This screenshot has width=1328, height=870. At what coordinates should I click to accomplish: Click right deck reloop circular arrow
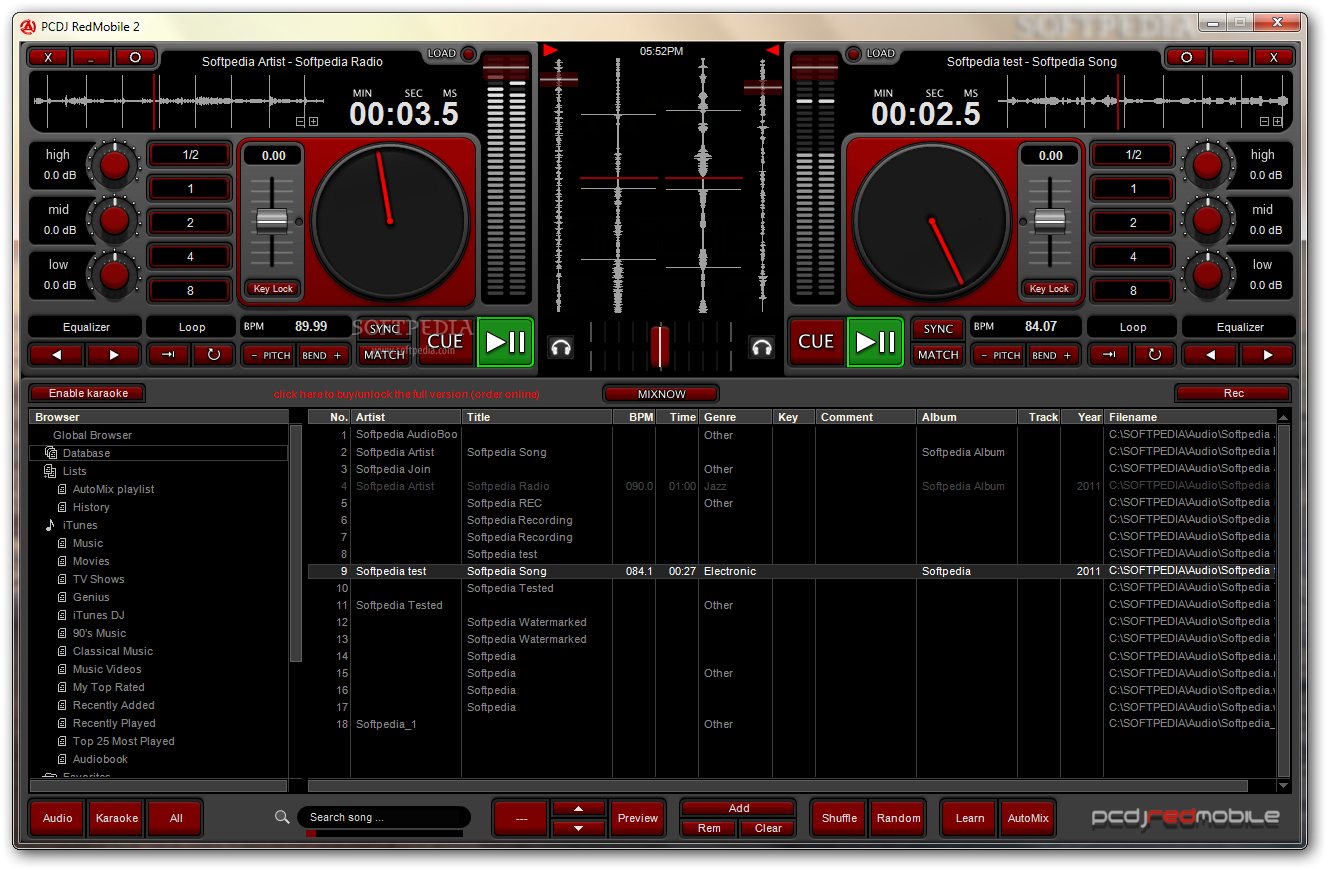[x=1154, y=354]
